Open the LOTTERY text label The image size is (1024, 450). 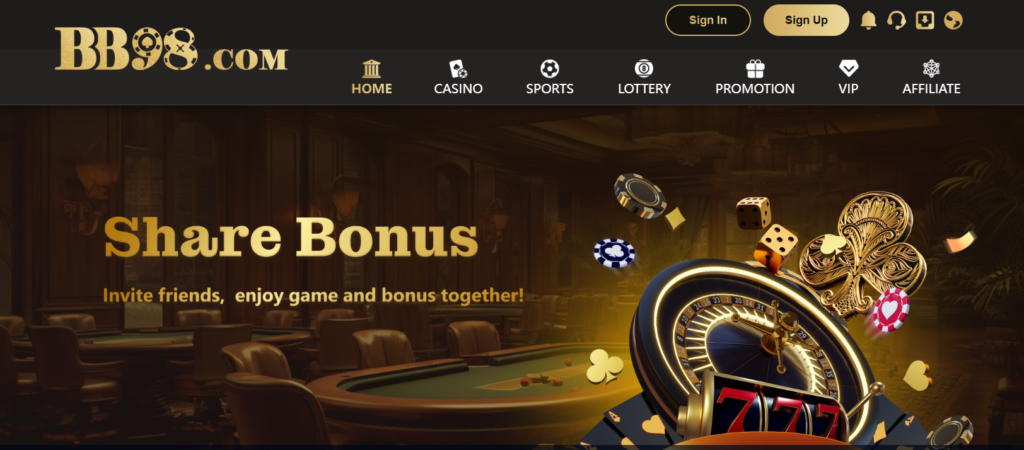[x=644, y=89]
